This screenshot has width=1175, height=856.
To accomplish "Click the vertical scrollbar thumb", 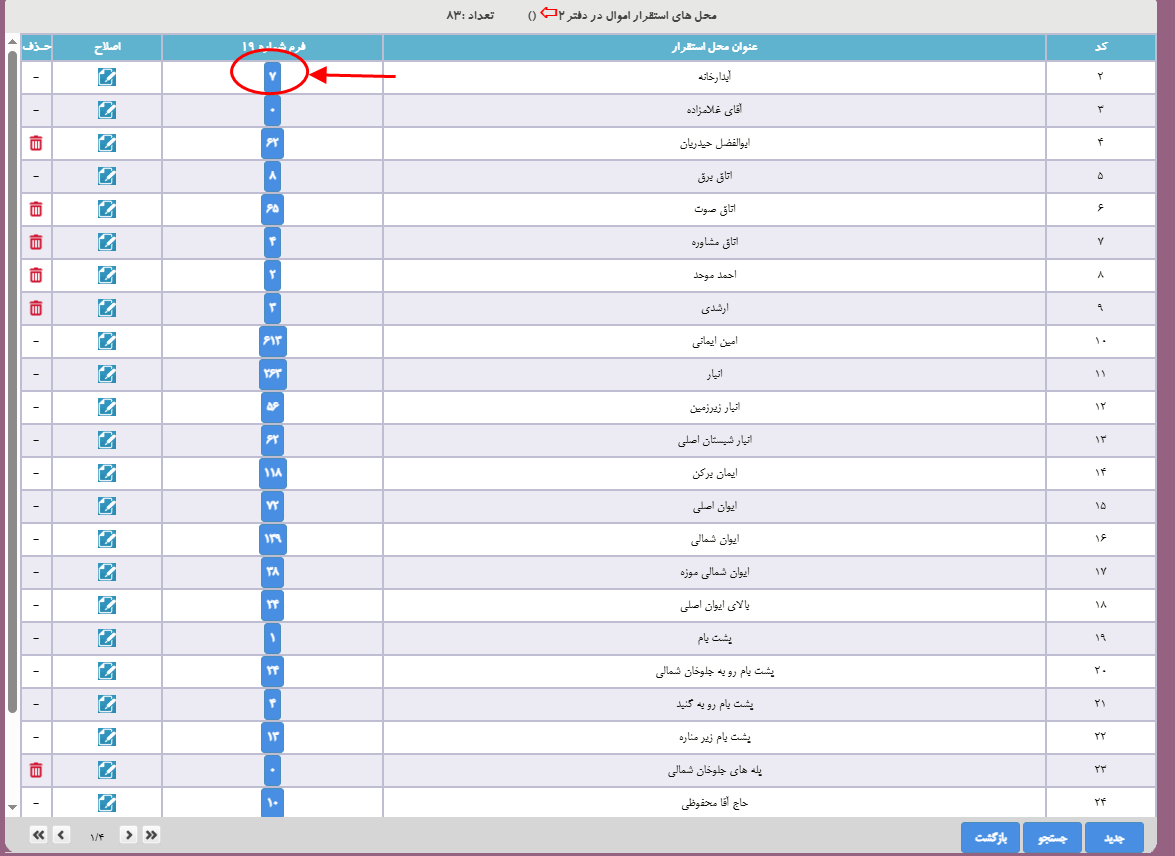I will click(12, 380).
